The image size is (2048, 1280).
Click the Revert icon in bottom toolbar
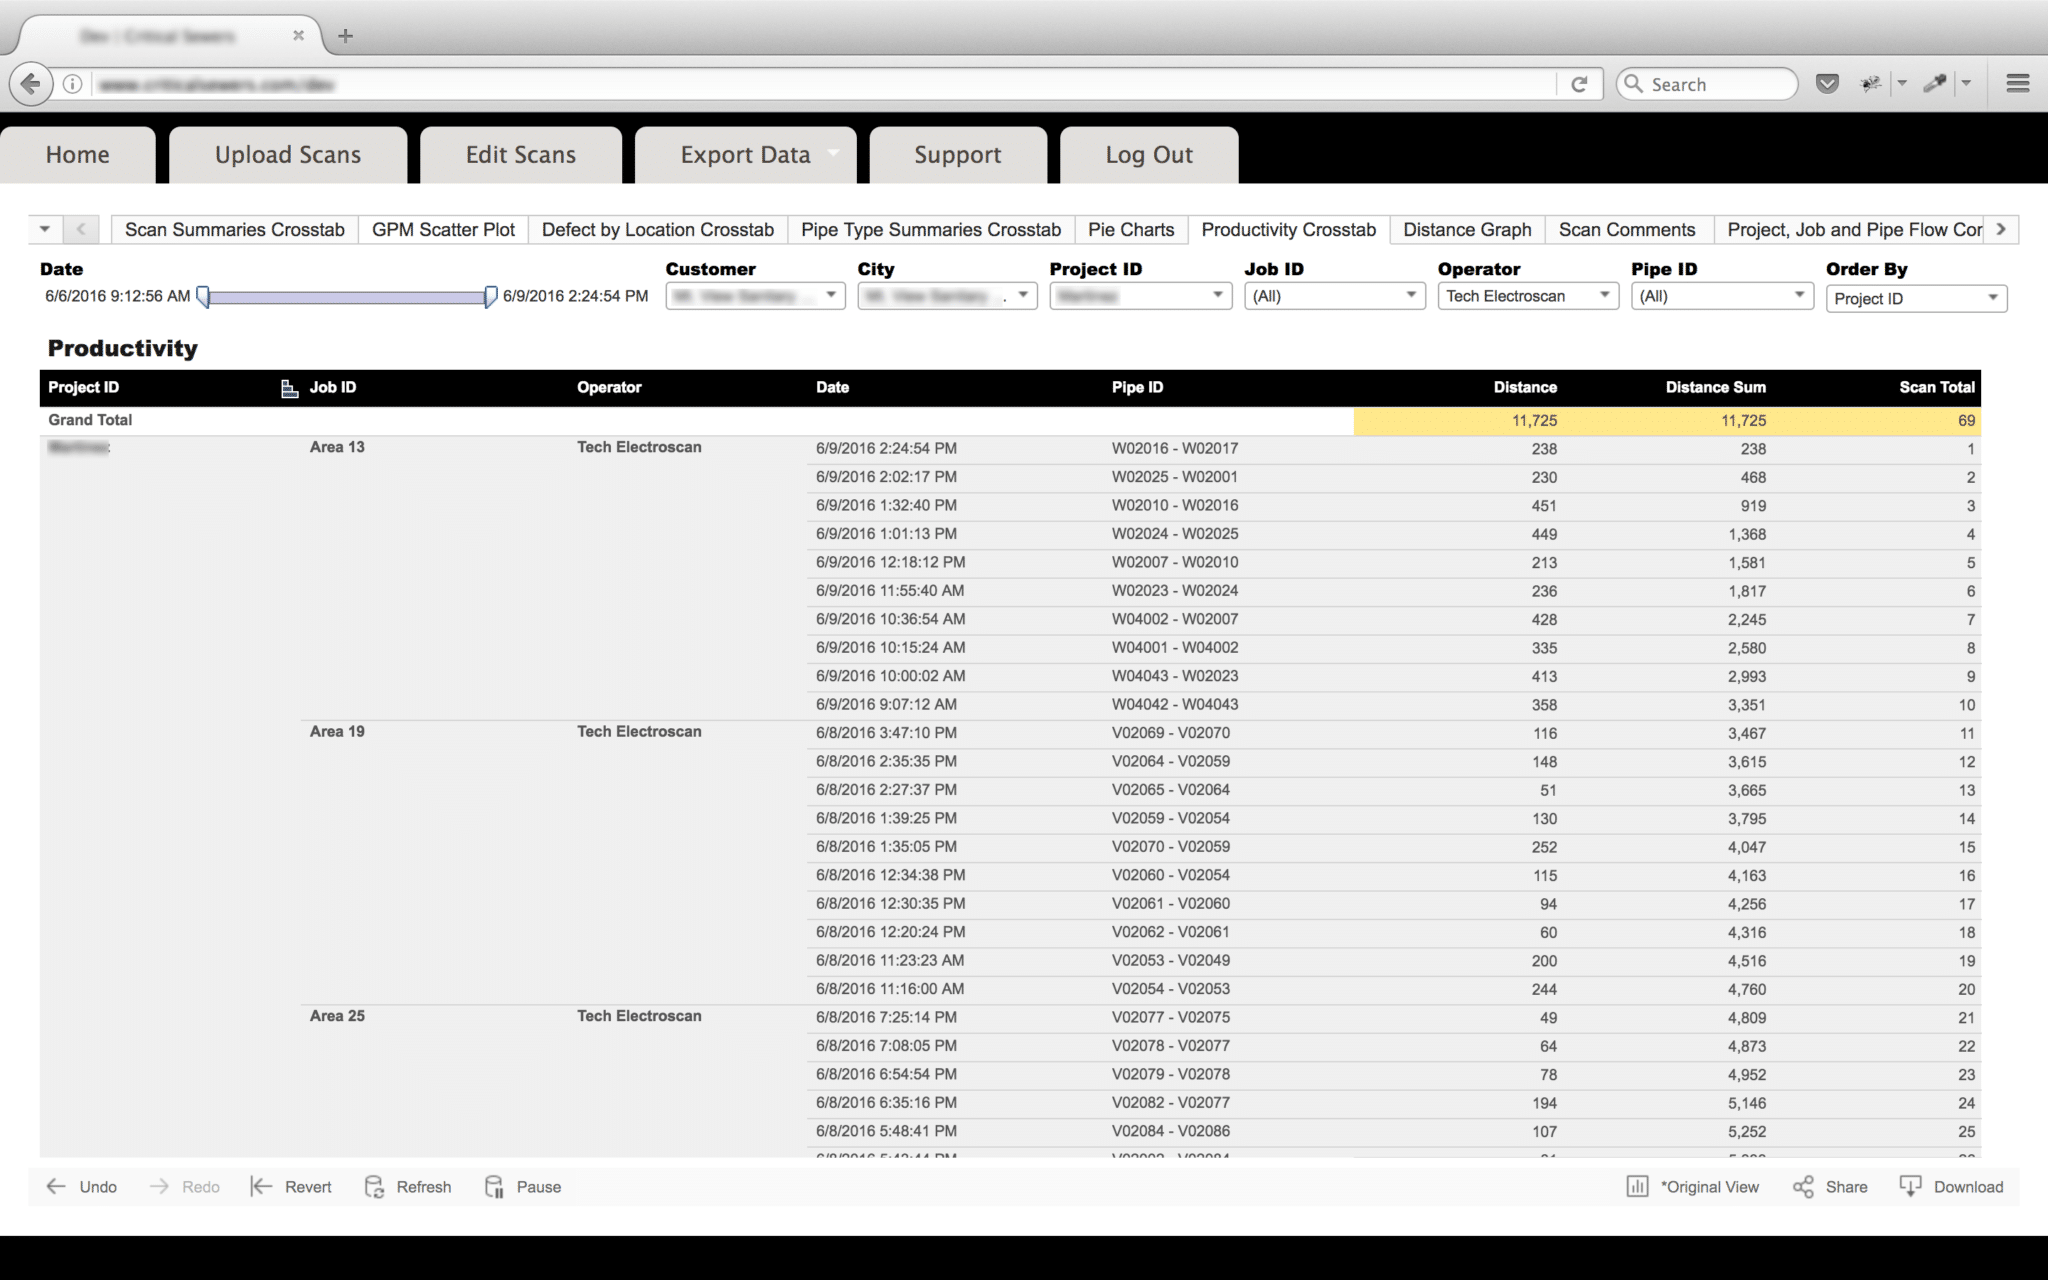(261, 1186)
